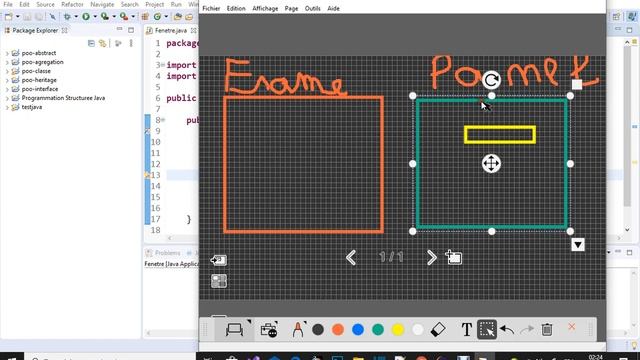Open the page grid overview icon
Viewport: 640px width, 360px height.
point(219,281)
